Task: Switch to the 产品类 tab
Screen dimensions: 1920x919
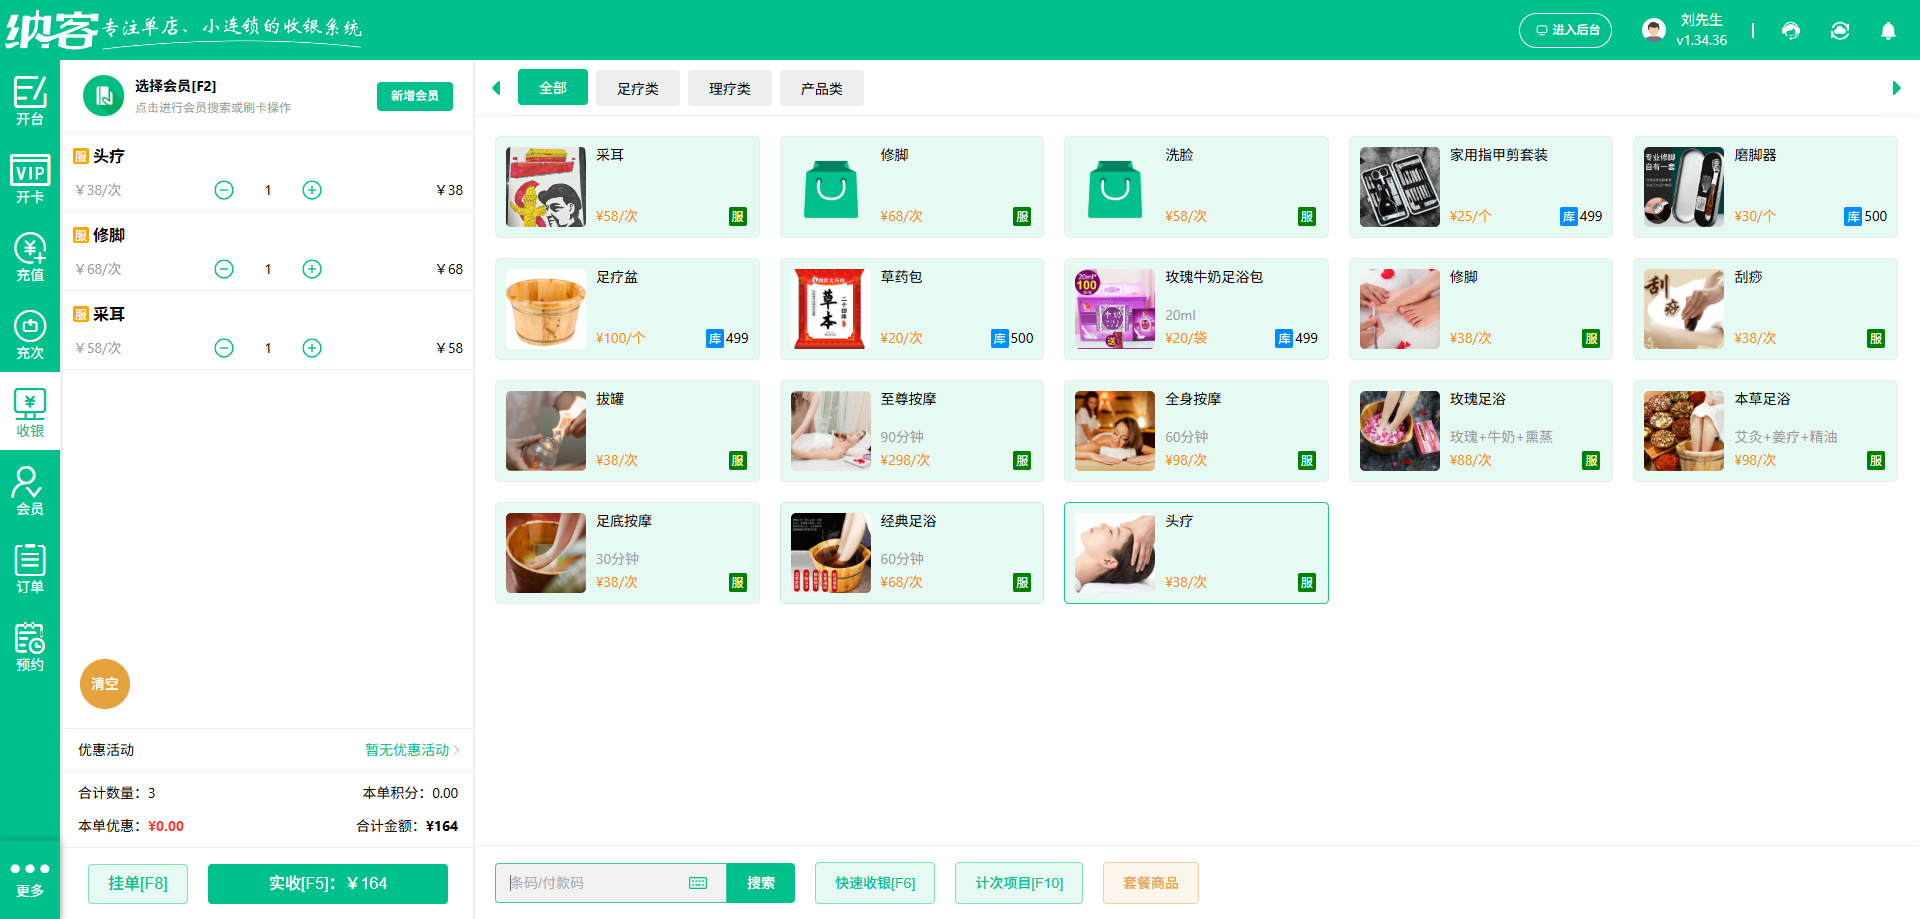Action: point(821,88)
